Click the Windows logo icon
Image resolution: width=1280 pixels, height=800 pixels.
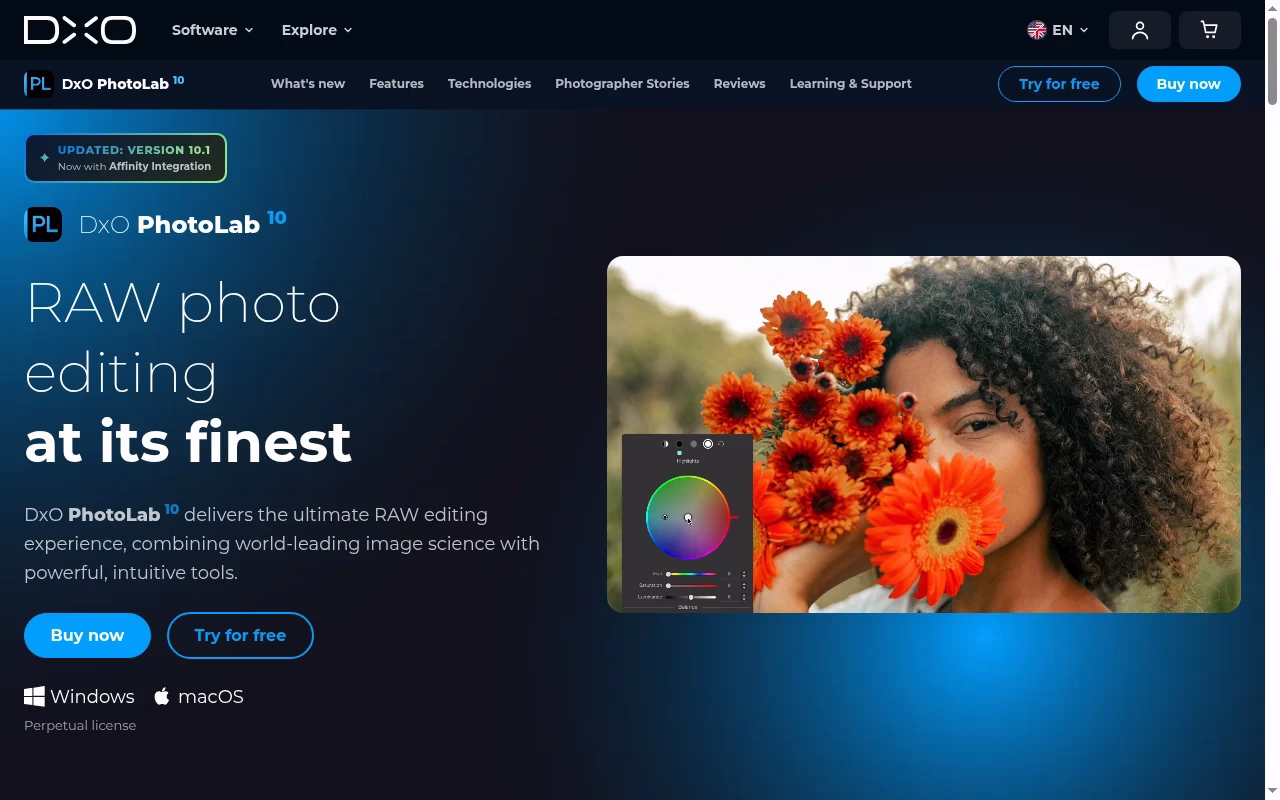(34, 696)
